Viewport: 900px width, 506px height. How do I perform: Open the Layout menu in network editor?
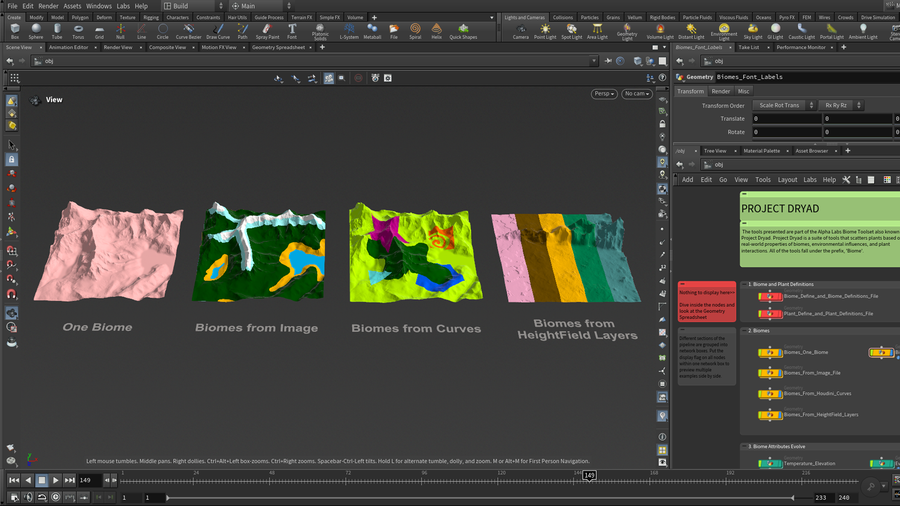pos(787,180)
